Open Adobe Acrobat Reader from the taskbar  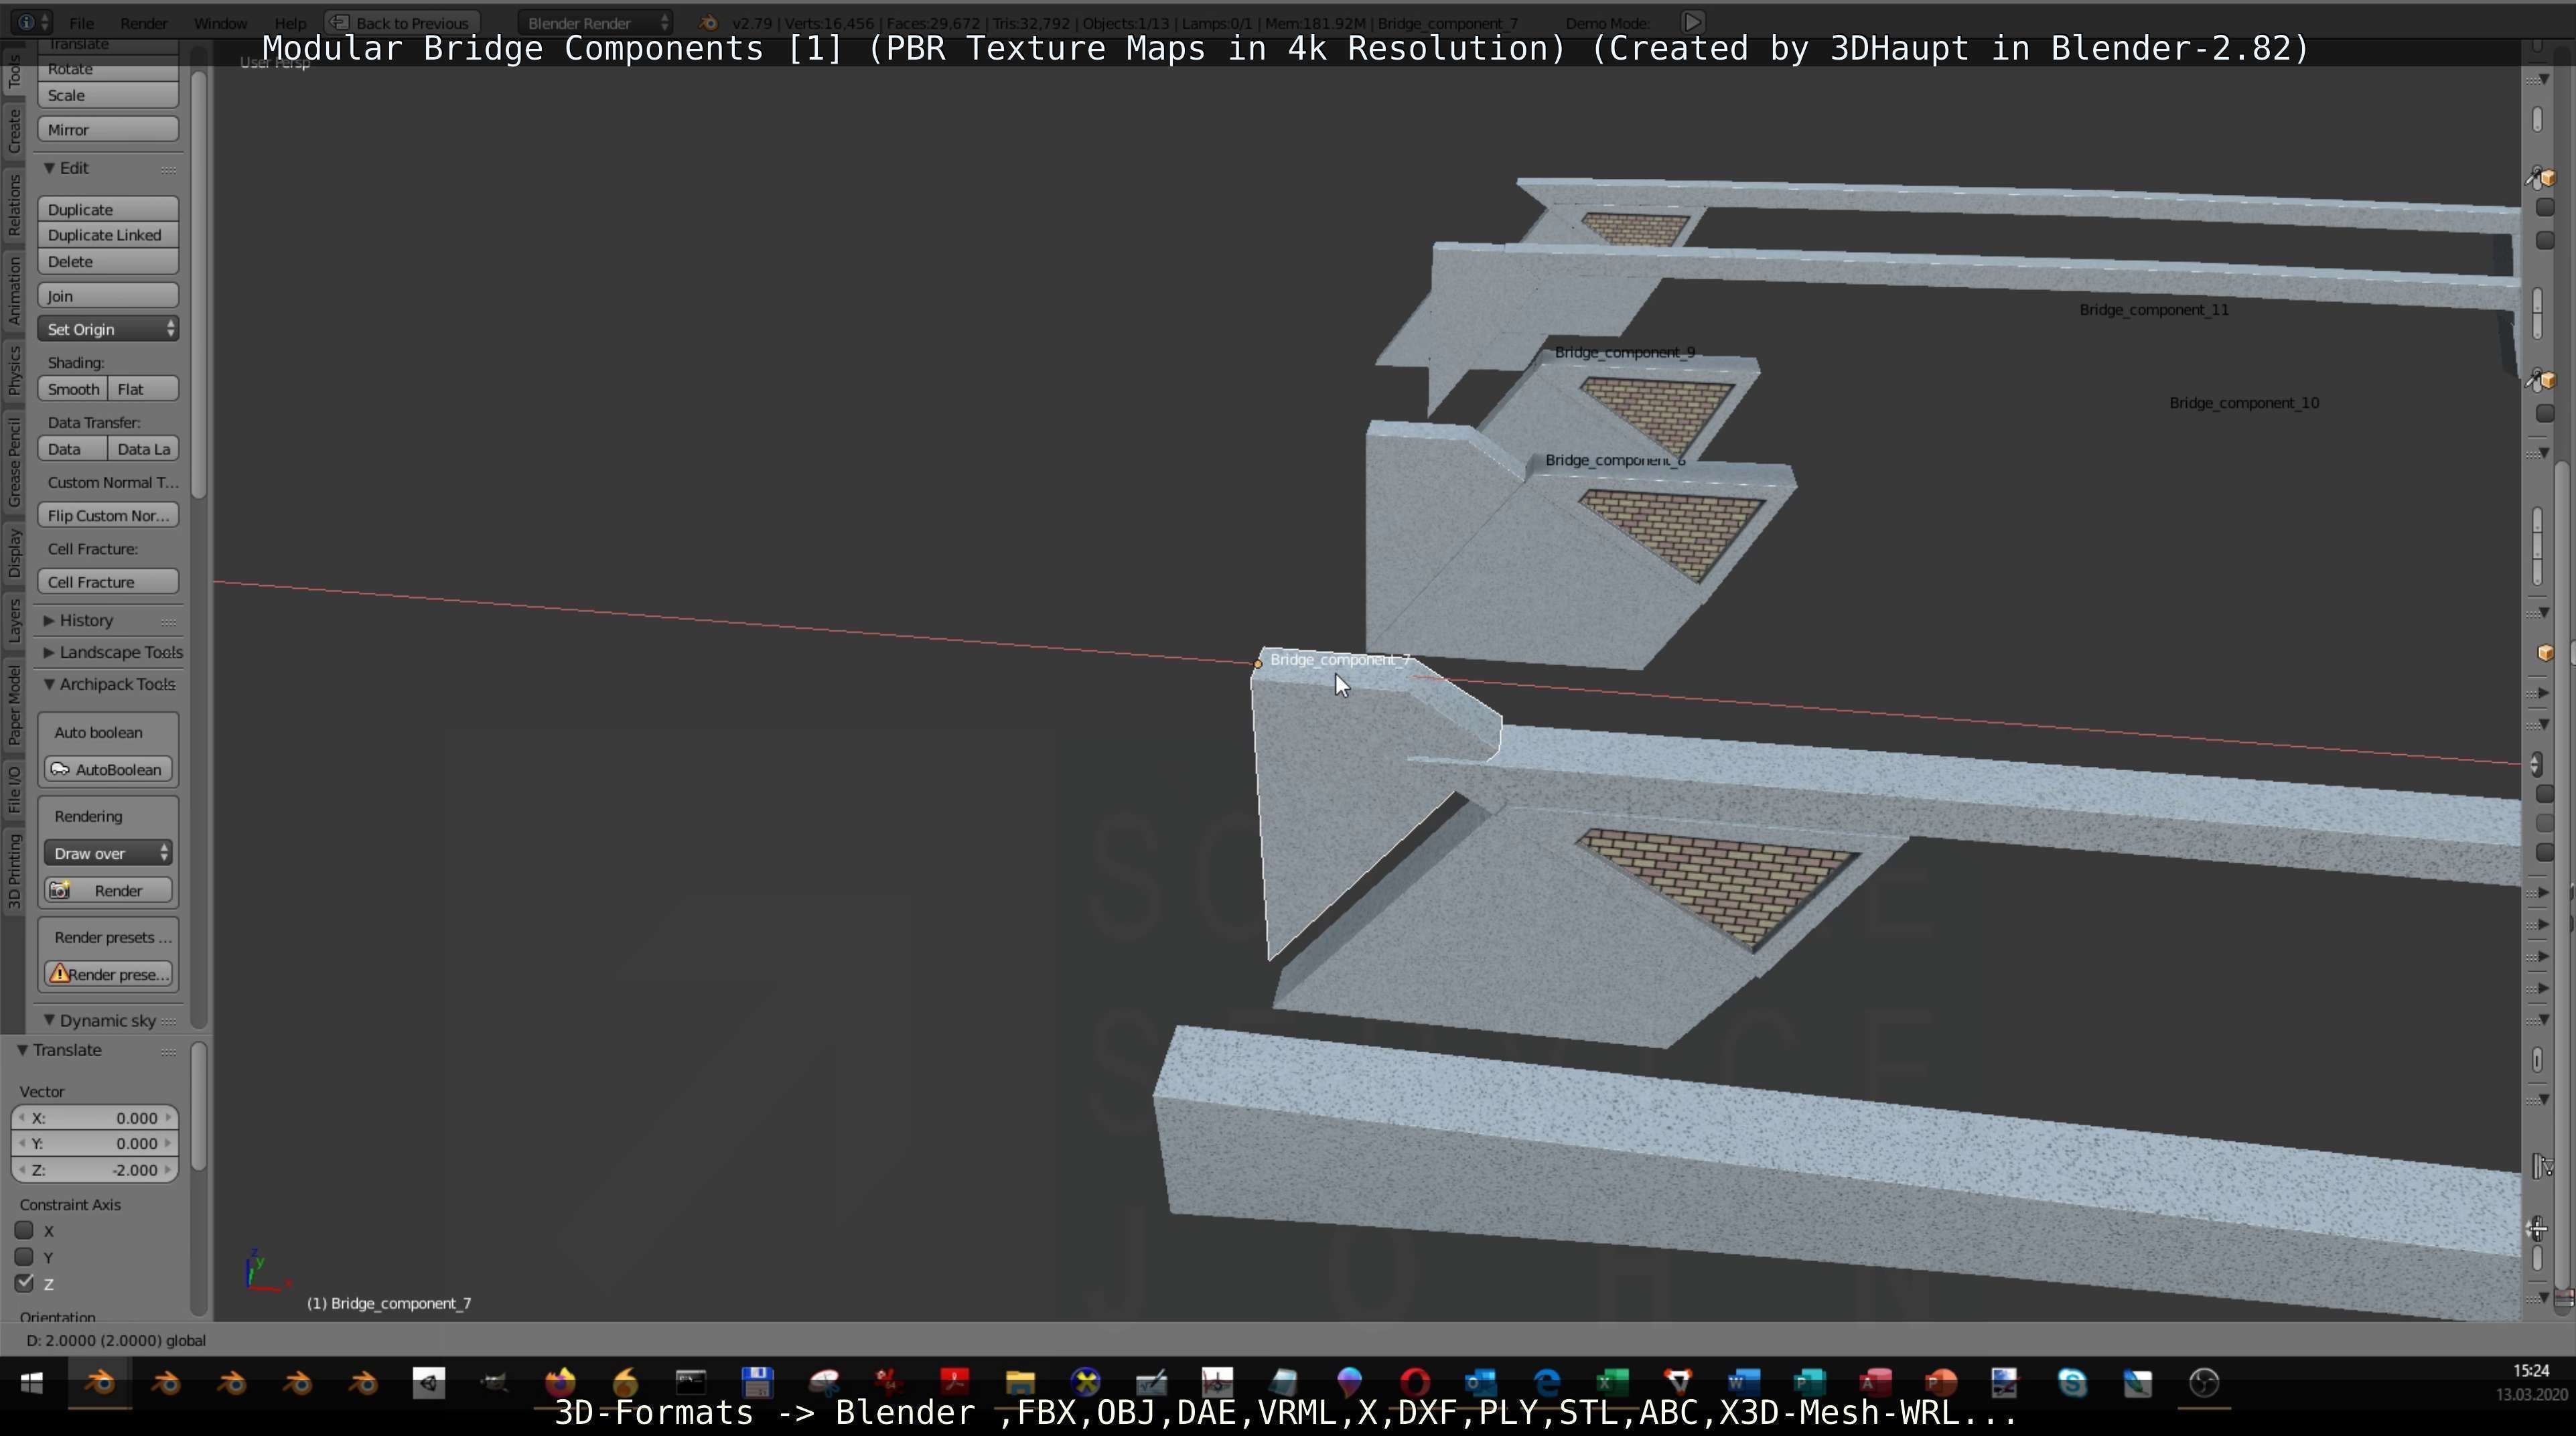point(954,1383)
